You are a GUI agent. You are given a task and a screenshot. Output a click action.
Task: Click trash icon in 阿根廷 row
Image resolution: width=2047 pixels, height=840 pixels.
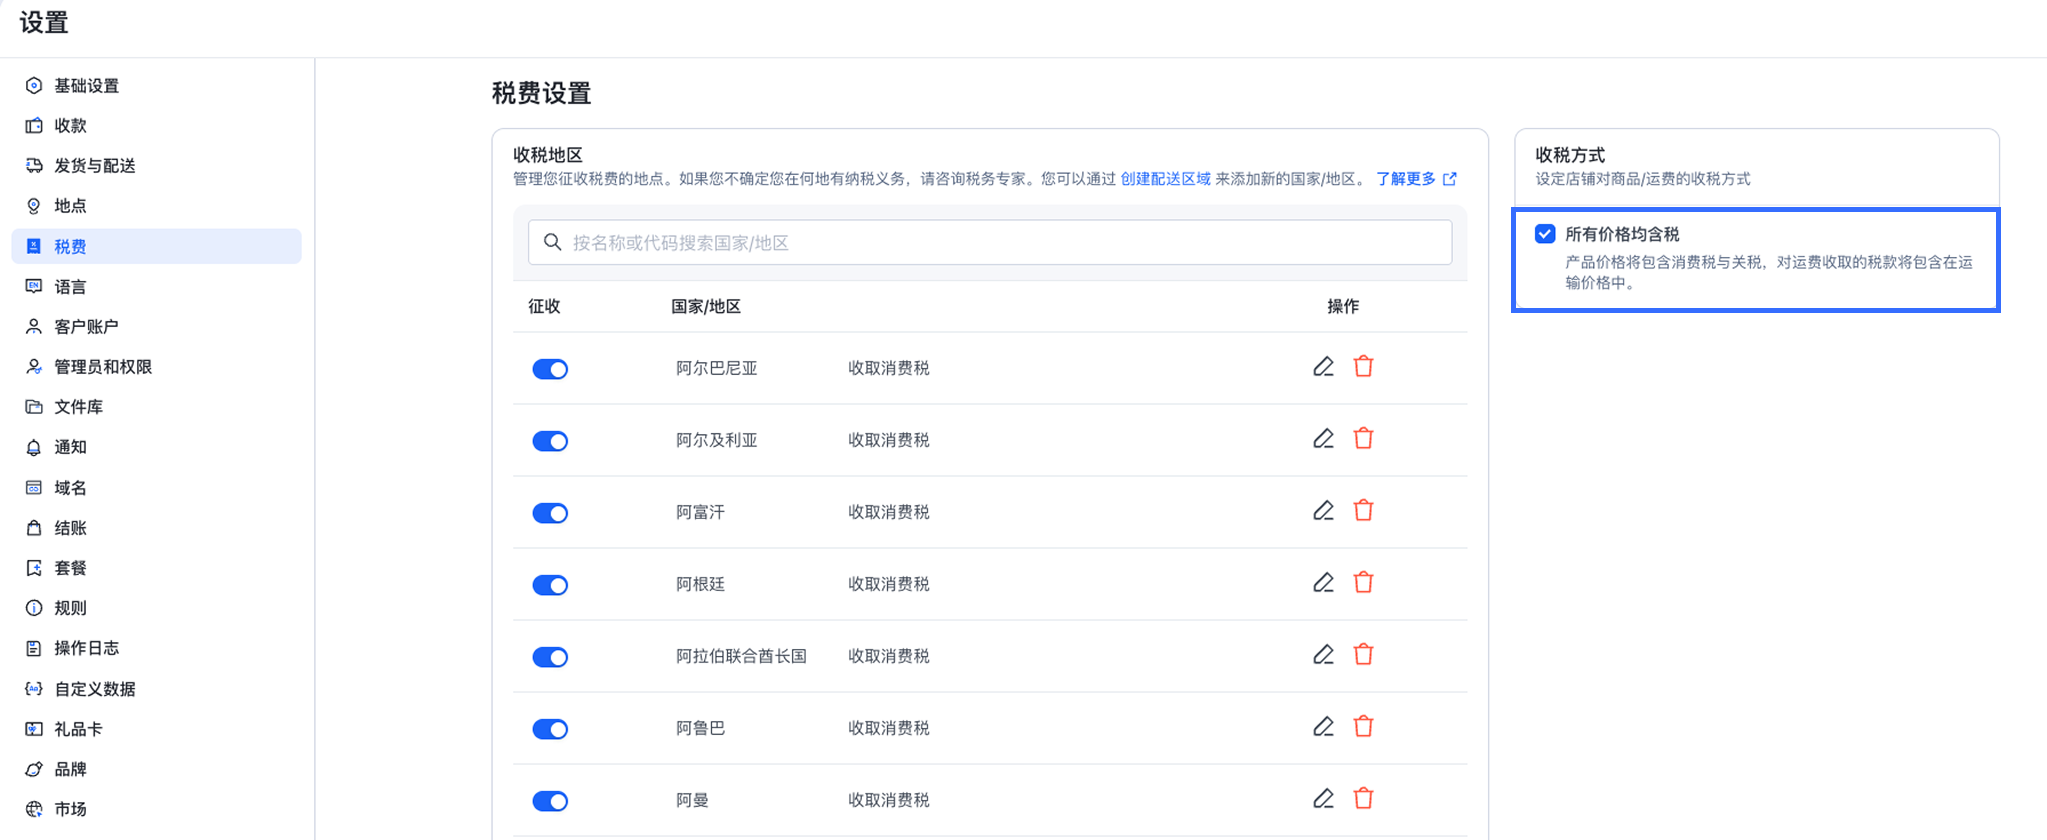point(1363,583)
